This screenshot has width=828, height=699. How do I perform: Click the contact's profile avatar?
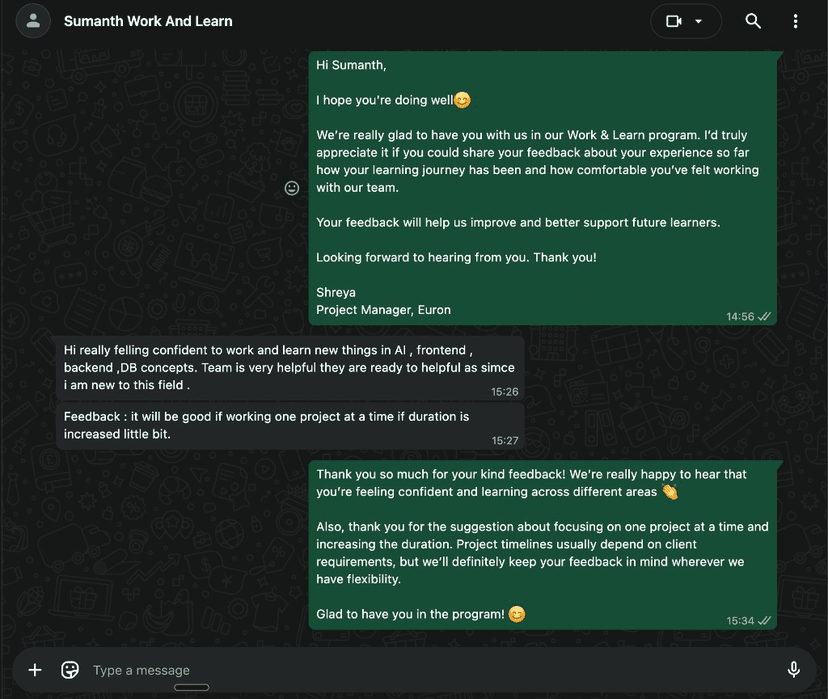pyautogui.click(x=33, y=21)
